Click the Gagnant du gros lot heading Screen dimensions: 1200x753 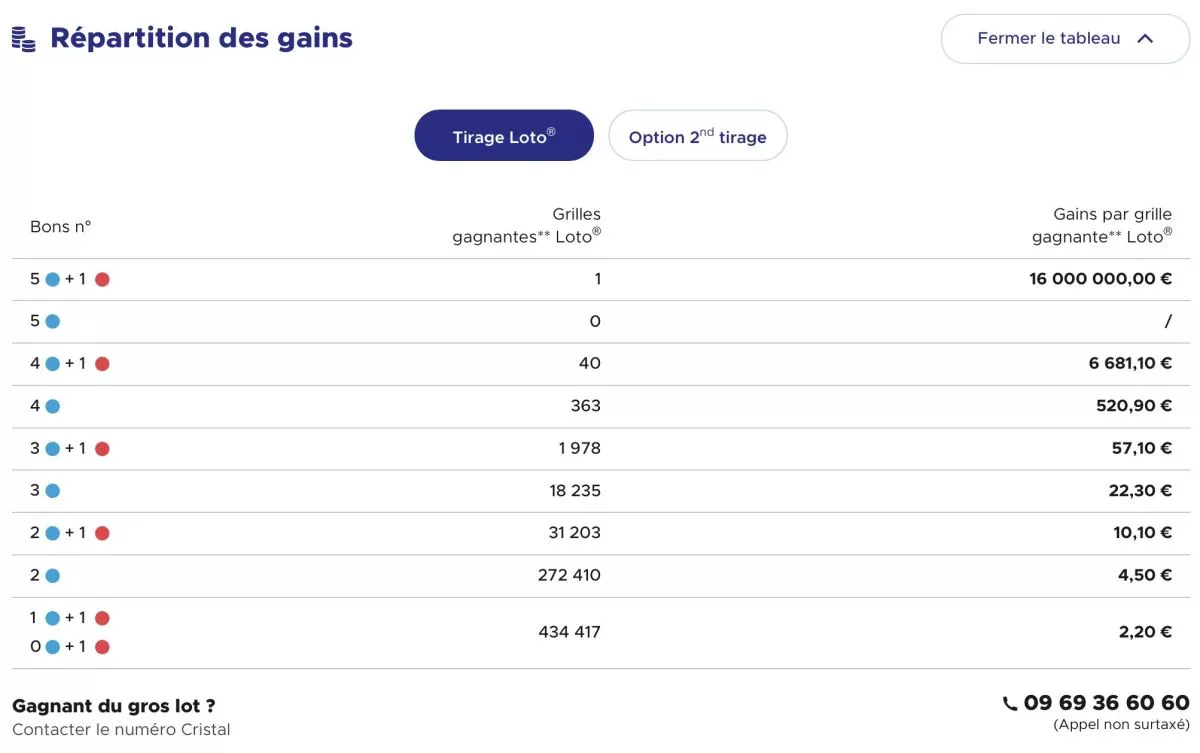click(113, 706)
